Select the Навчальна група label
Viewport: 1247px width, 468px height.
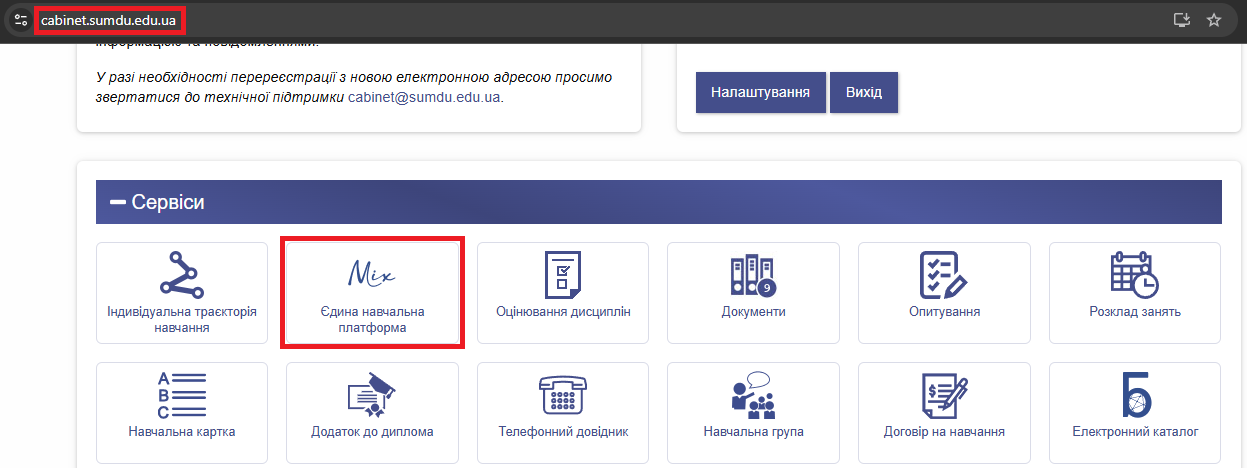[x=754, y=432]
